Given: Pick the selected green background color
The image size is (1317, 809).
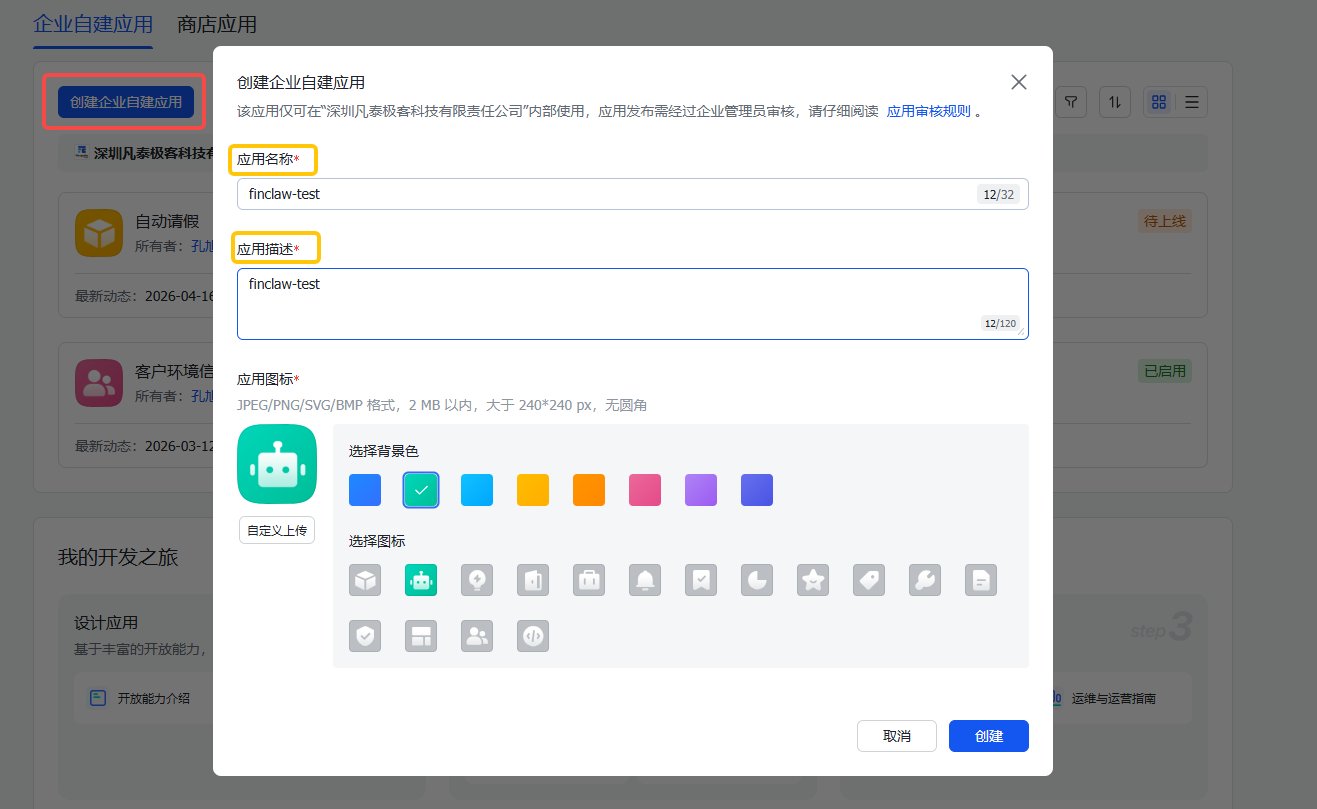Looking at the screenshot, I should tap(421, 490).
